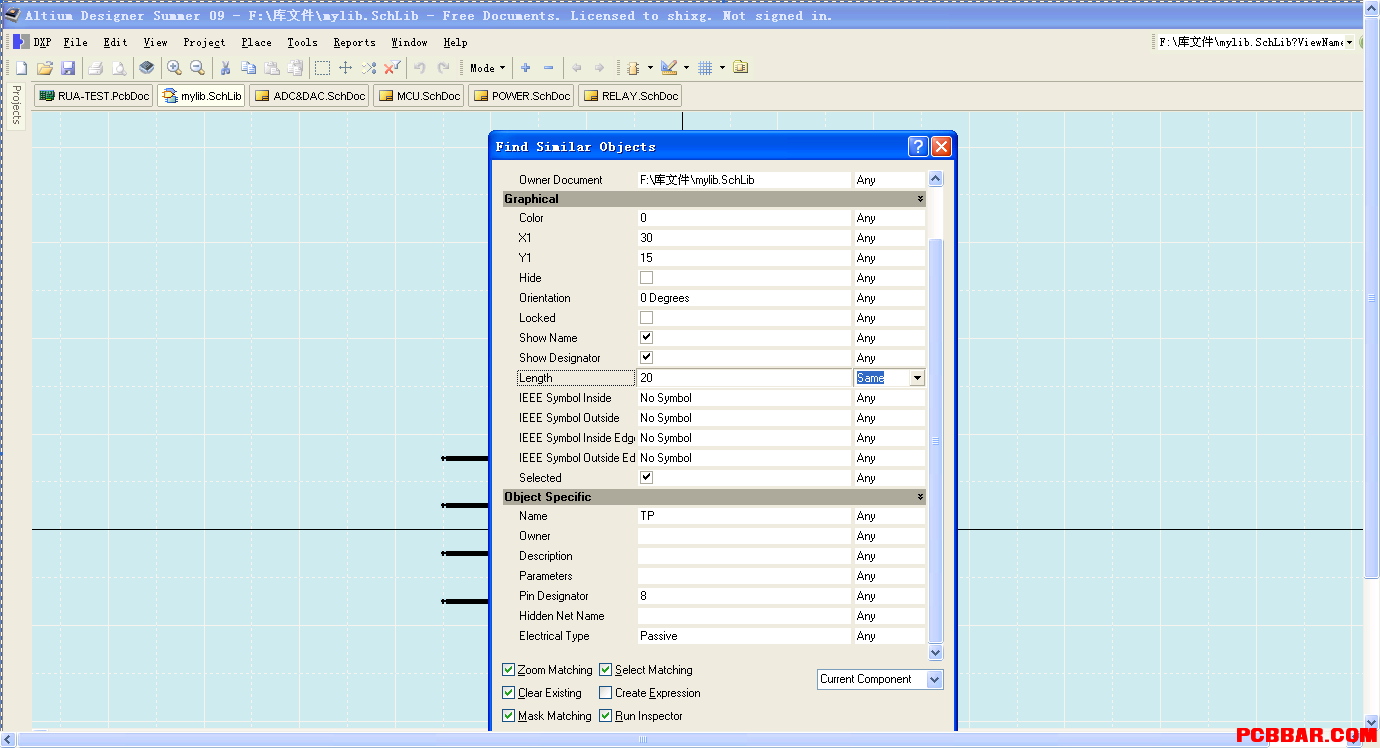Click the Find Similar Objects help button
1380x748 pixels.
918,147
